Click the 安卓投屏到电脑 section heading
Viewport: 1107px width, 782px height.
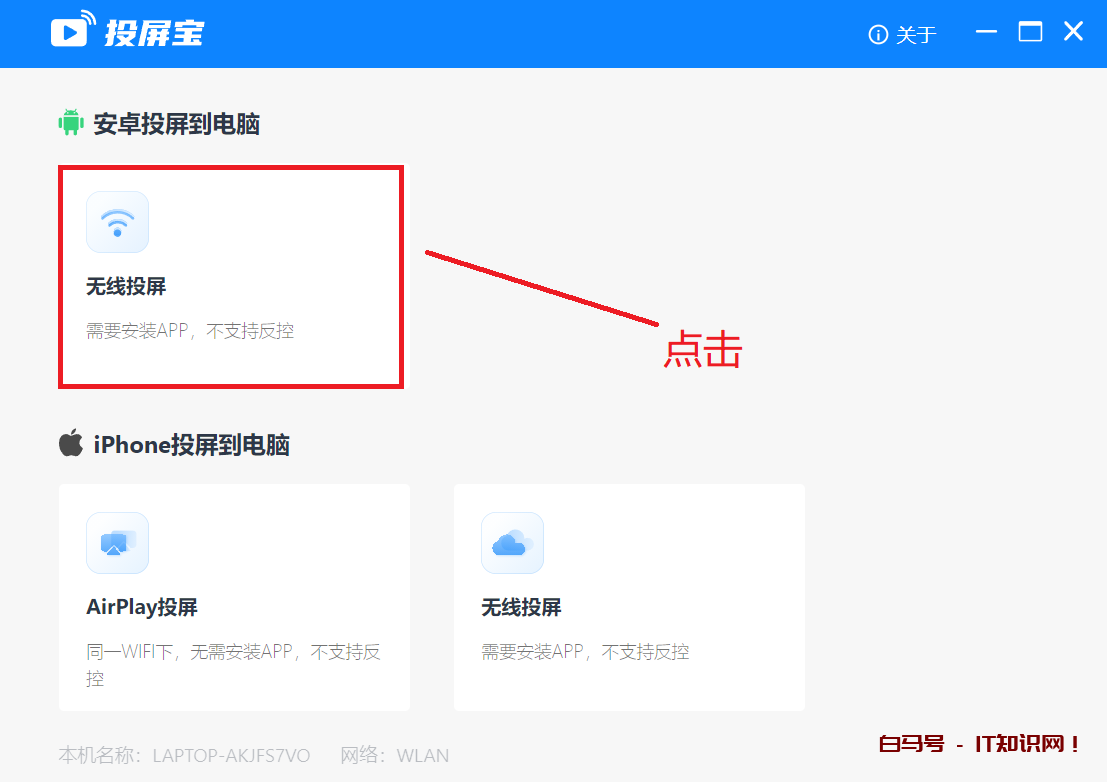pos(176,124)
